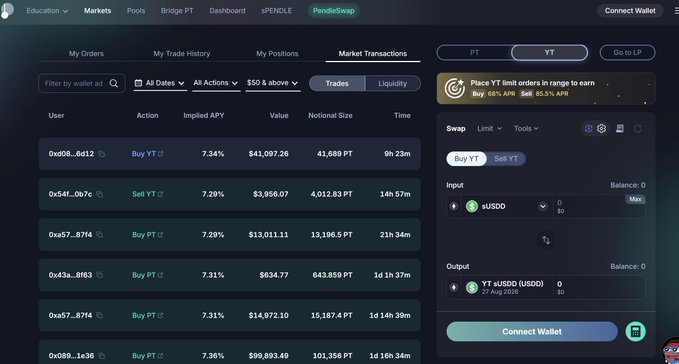This screenshot has height=364, width=679.
Task: Click the Ethereum network icon in Input row
Action: (453, 206)
